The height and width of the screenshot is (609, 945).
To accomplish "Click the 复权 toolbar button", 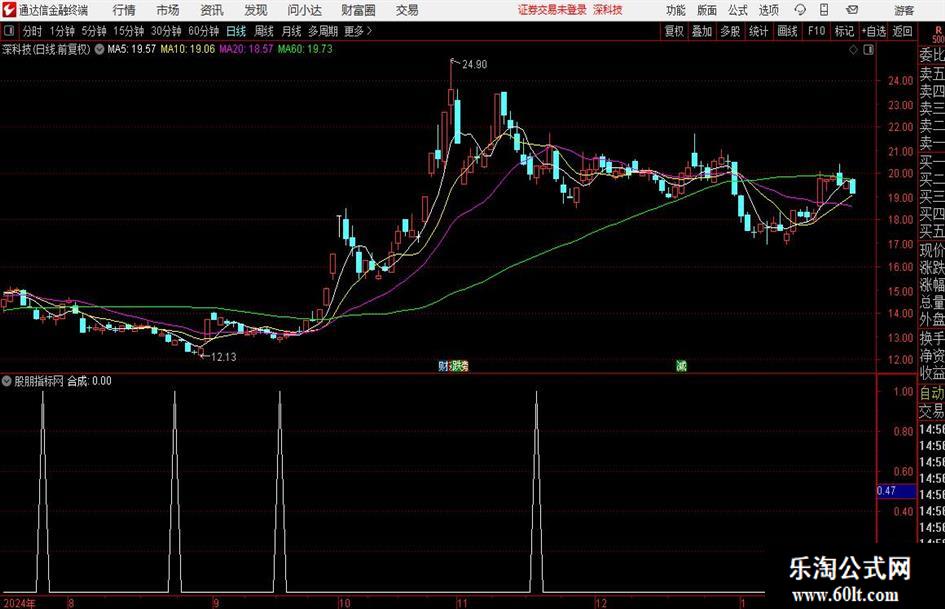I will click(674, 31).
